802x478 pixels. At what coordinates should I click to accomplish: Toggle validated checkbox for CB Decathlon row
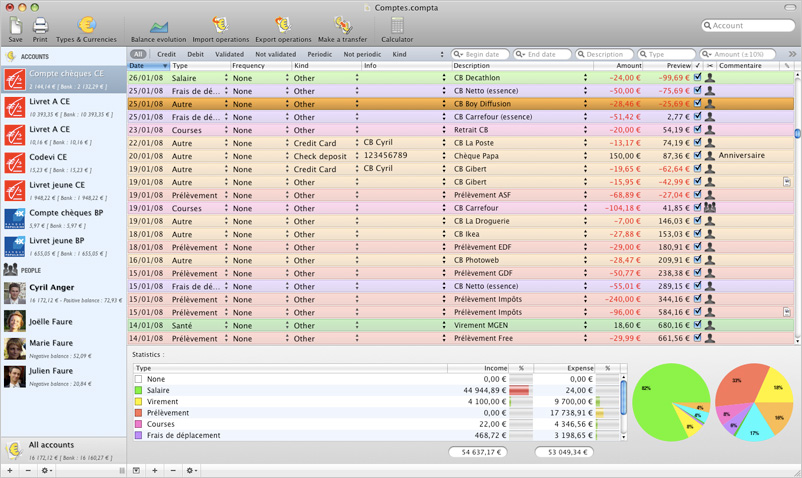698,78
